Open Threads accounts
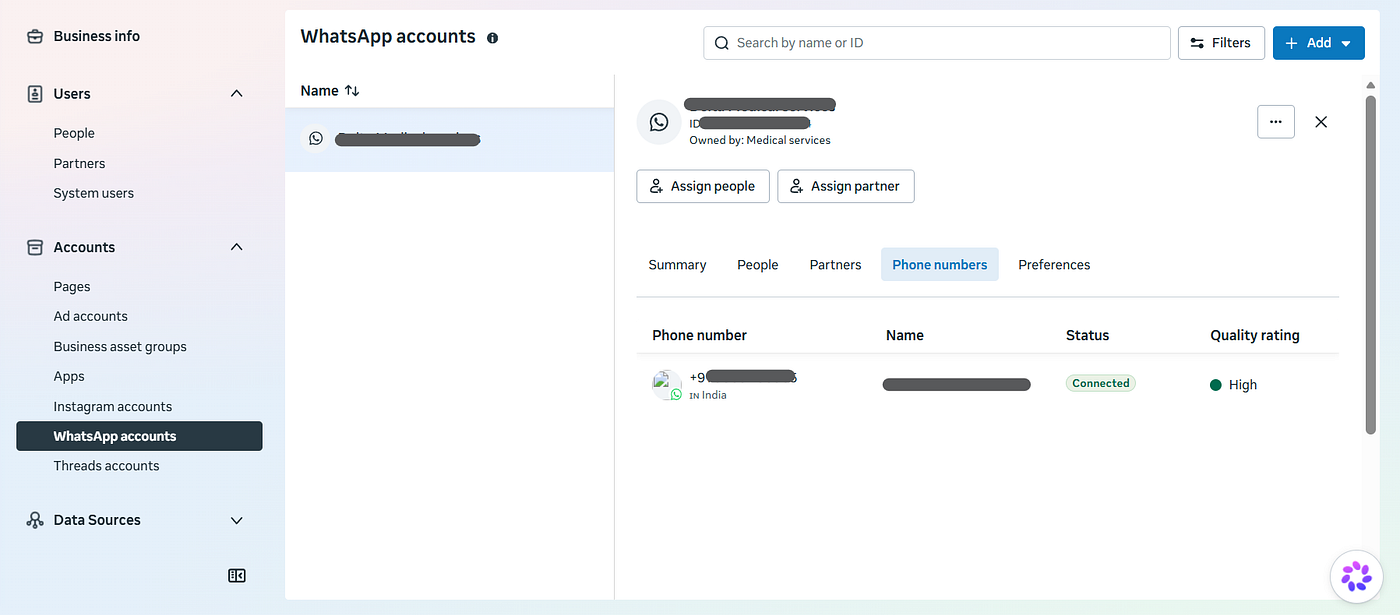This screenshot has width=1400, height=615. (106, 466)
